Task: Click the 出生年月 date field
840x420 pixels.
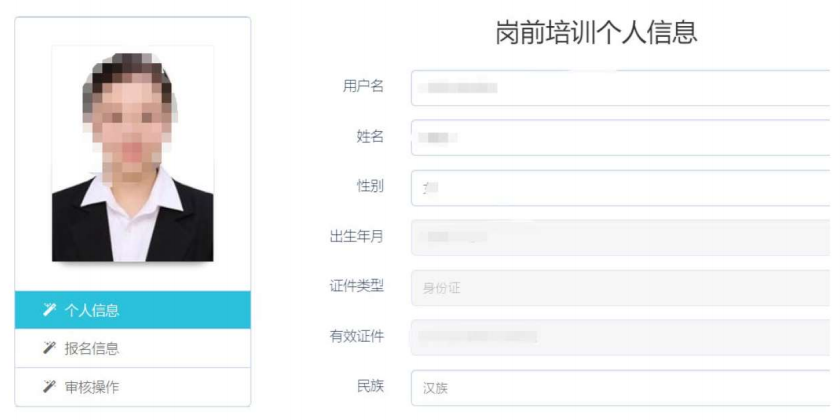Action: (x=620, y=238)
